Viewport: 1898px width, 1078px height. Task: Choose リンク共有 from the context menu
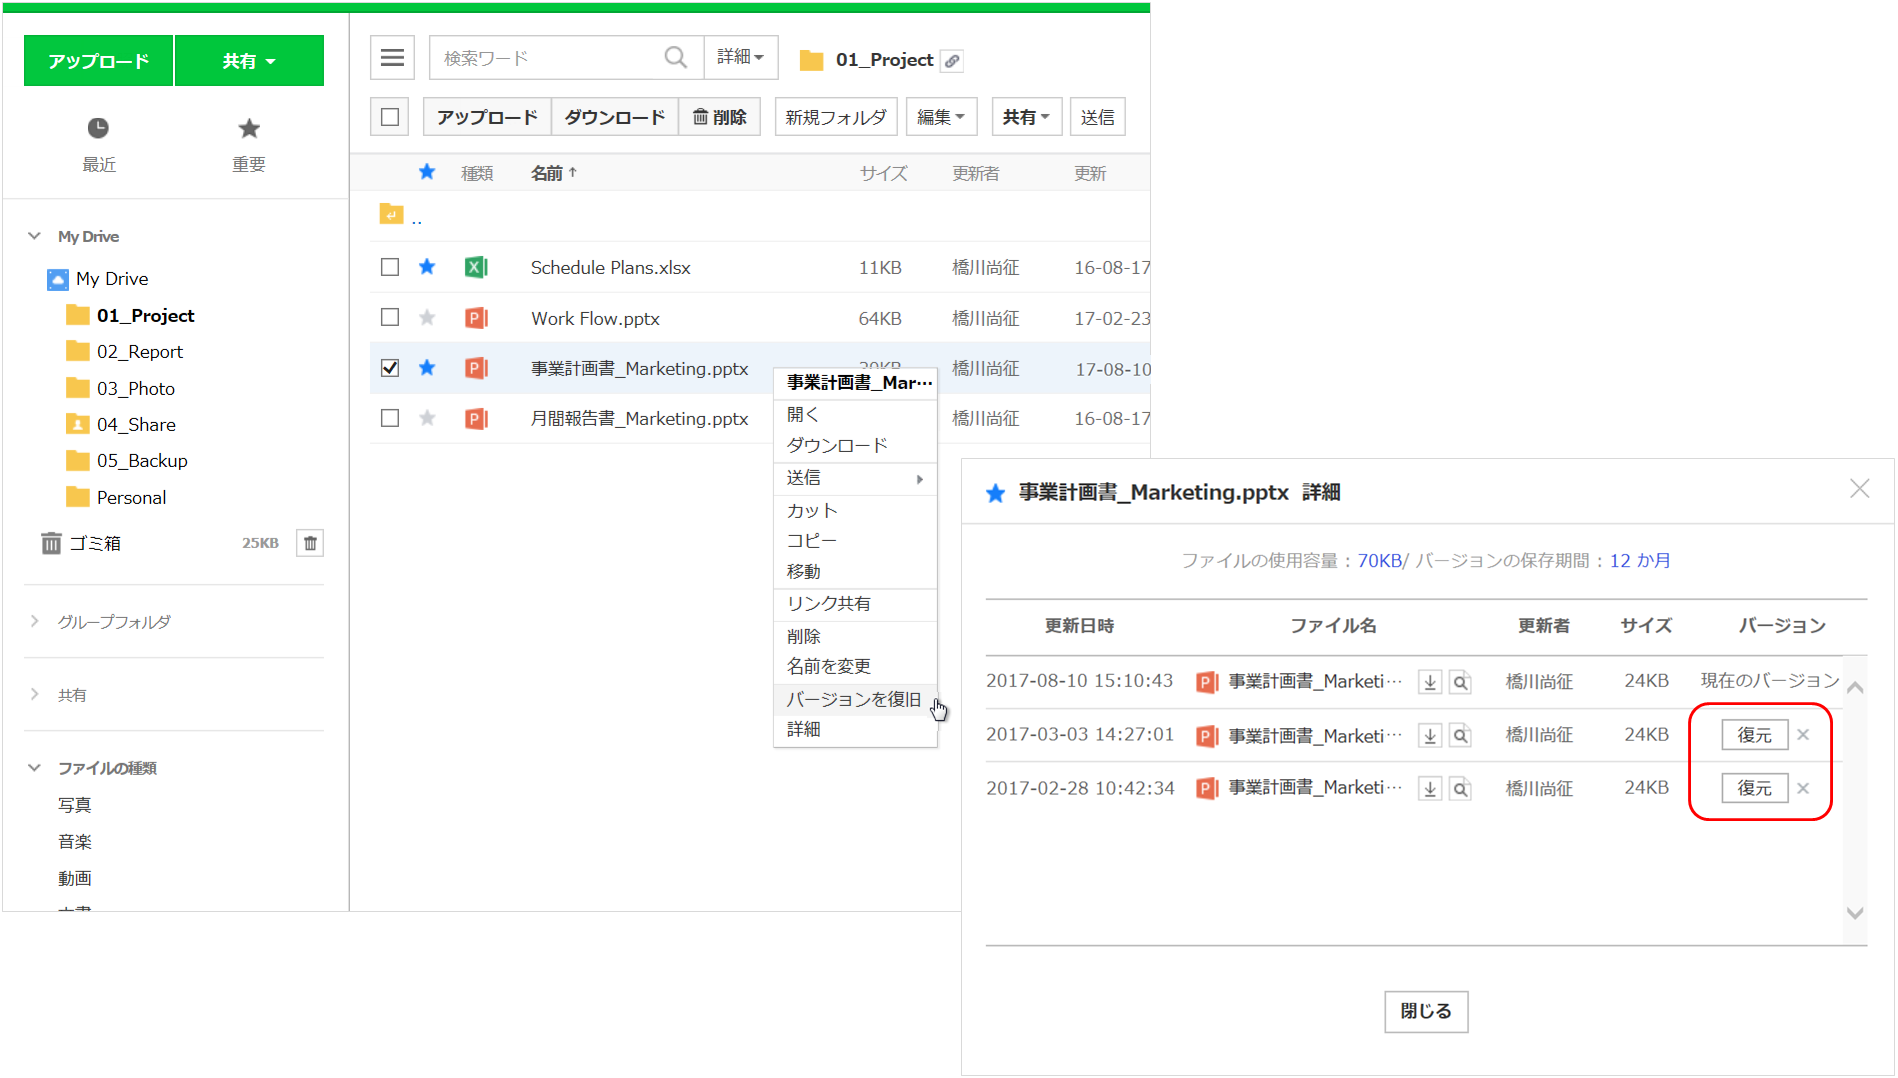tap(828, 604)
